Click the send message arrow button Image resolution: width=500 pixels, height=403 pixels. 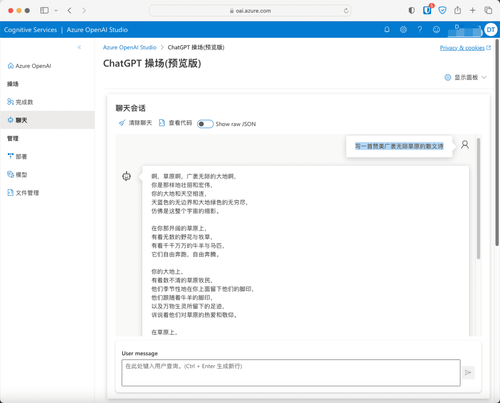468,372
